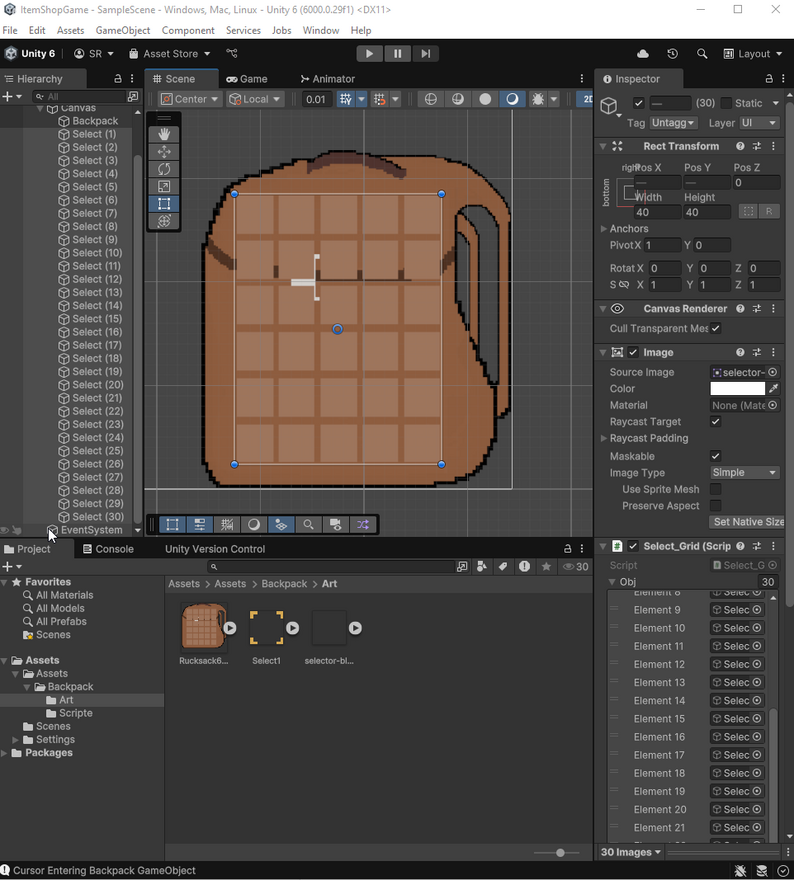The height and width of the screenshot is (880, 794).
Task: Open the package manager branch icon
Action: point(232,54)
